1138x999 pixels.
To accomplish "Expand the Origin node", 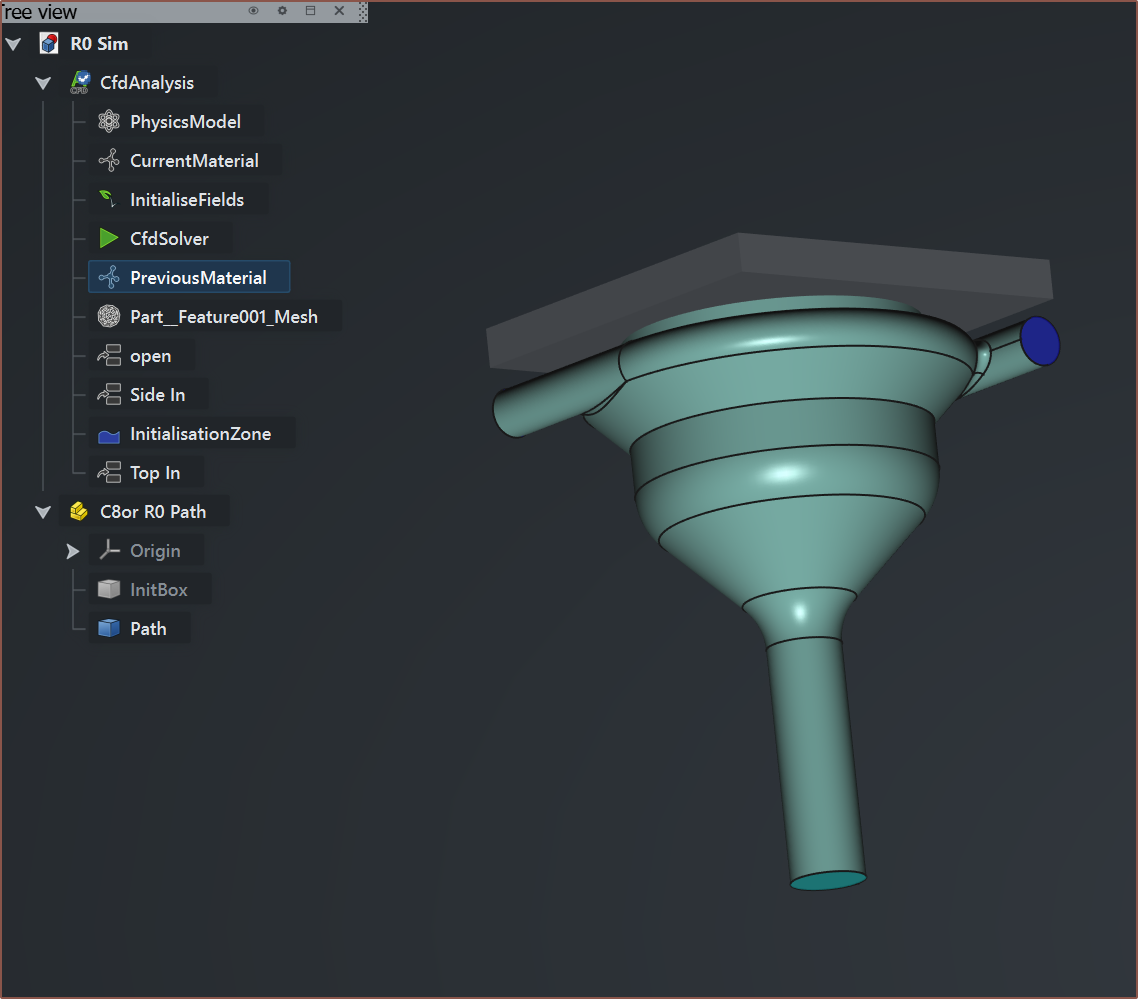I will pyautogui.click(x=72, y=551).
